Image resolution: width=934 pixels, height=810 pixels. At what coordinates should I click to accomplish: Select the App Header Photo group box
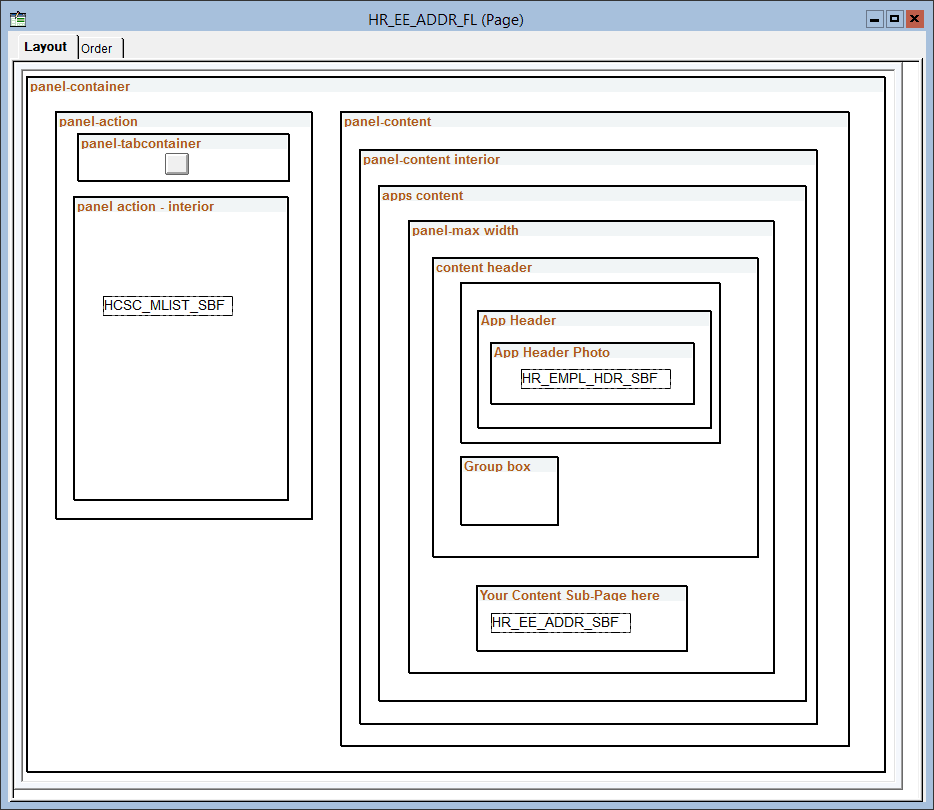(549, 352)
